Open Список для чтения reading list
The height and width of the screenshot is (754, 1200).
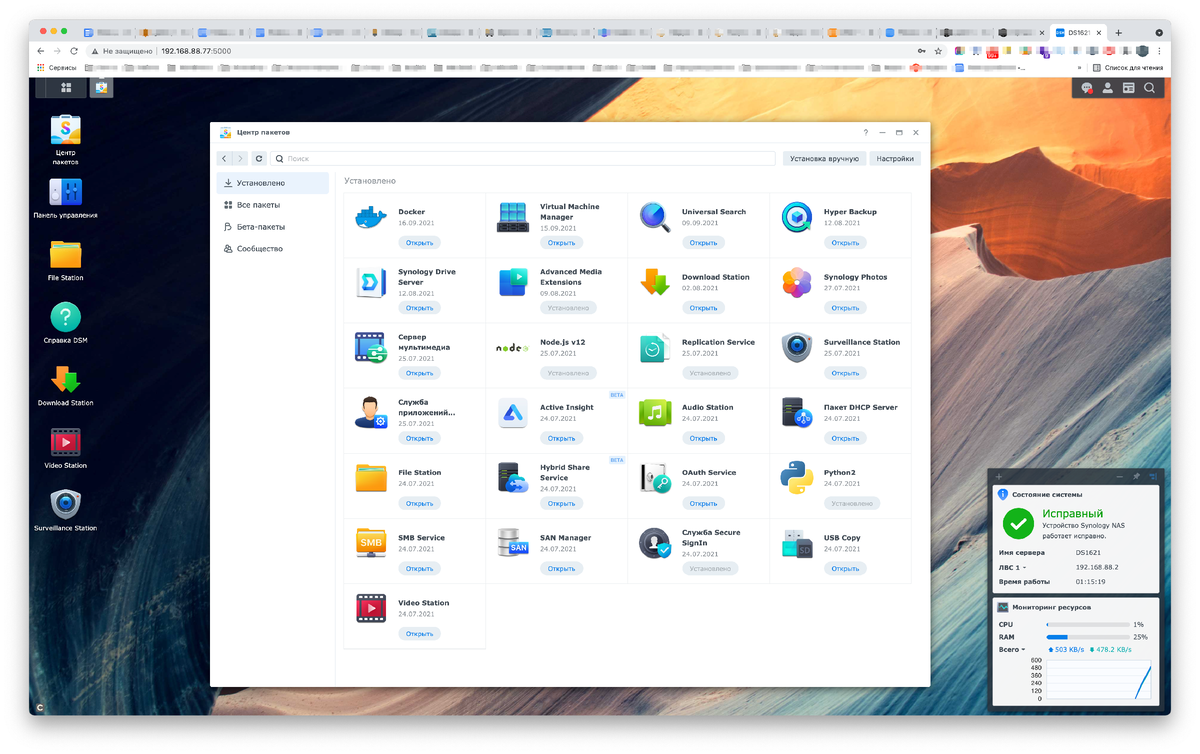[x=1128, y=68]
